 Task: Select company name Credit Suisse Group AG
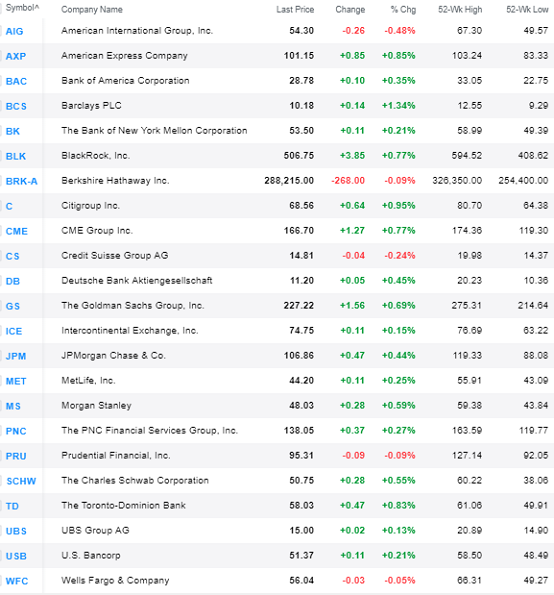point(115,256)
